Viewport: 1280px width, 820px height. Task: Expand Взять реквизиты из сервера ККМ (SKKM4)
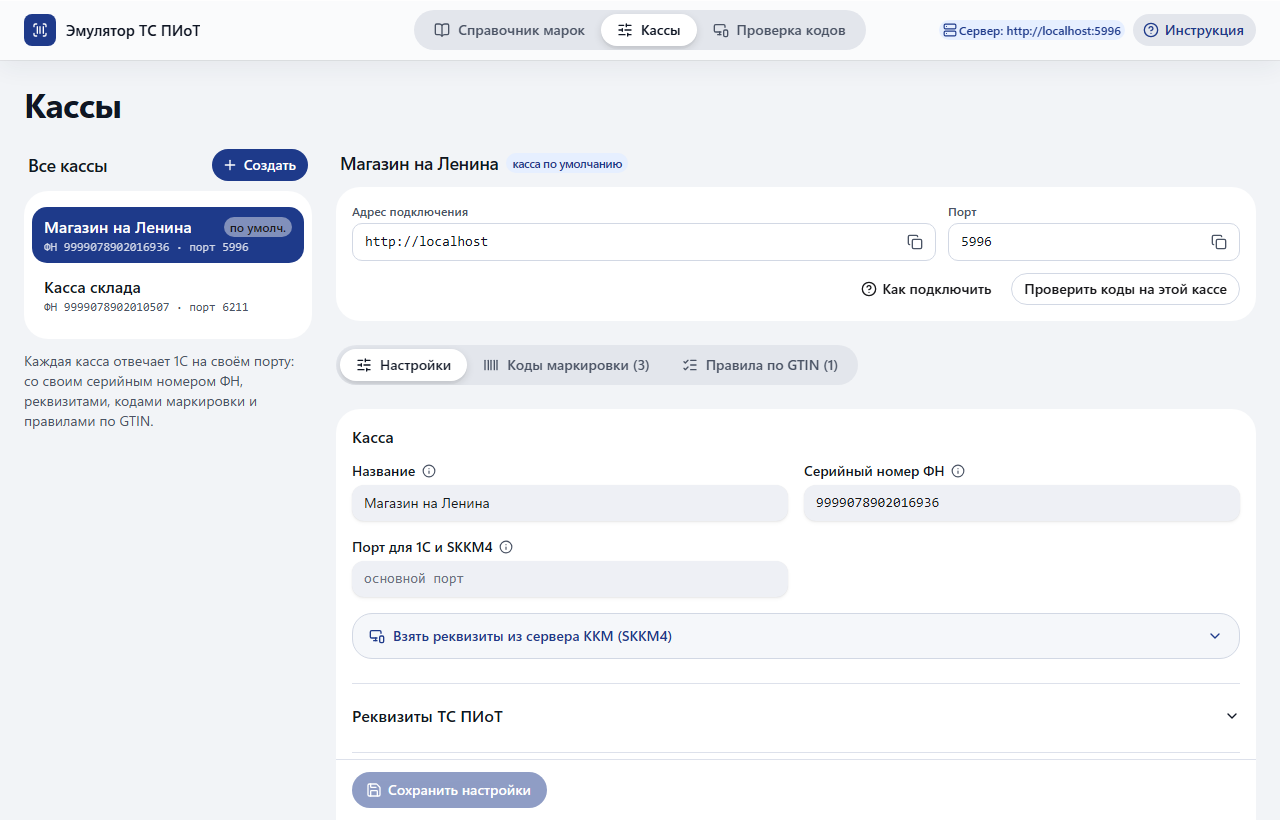[x=796, y=636]
